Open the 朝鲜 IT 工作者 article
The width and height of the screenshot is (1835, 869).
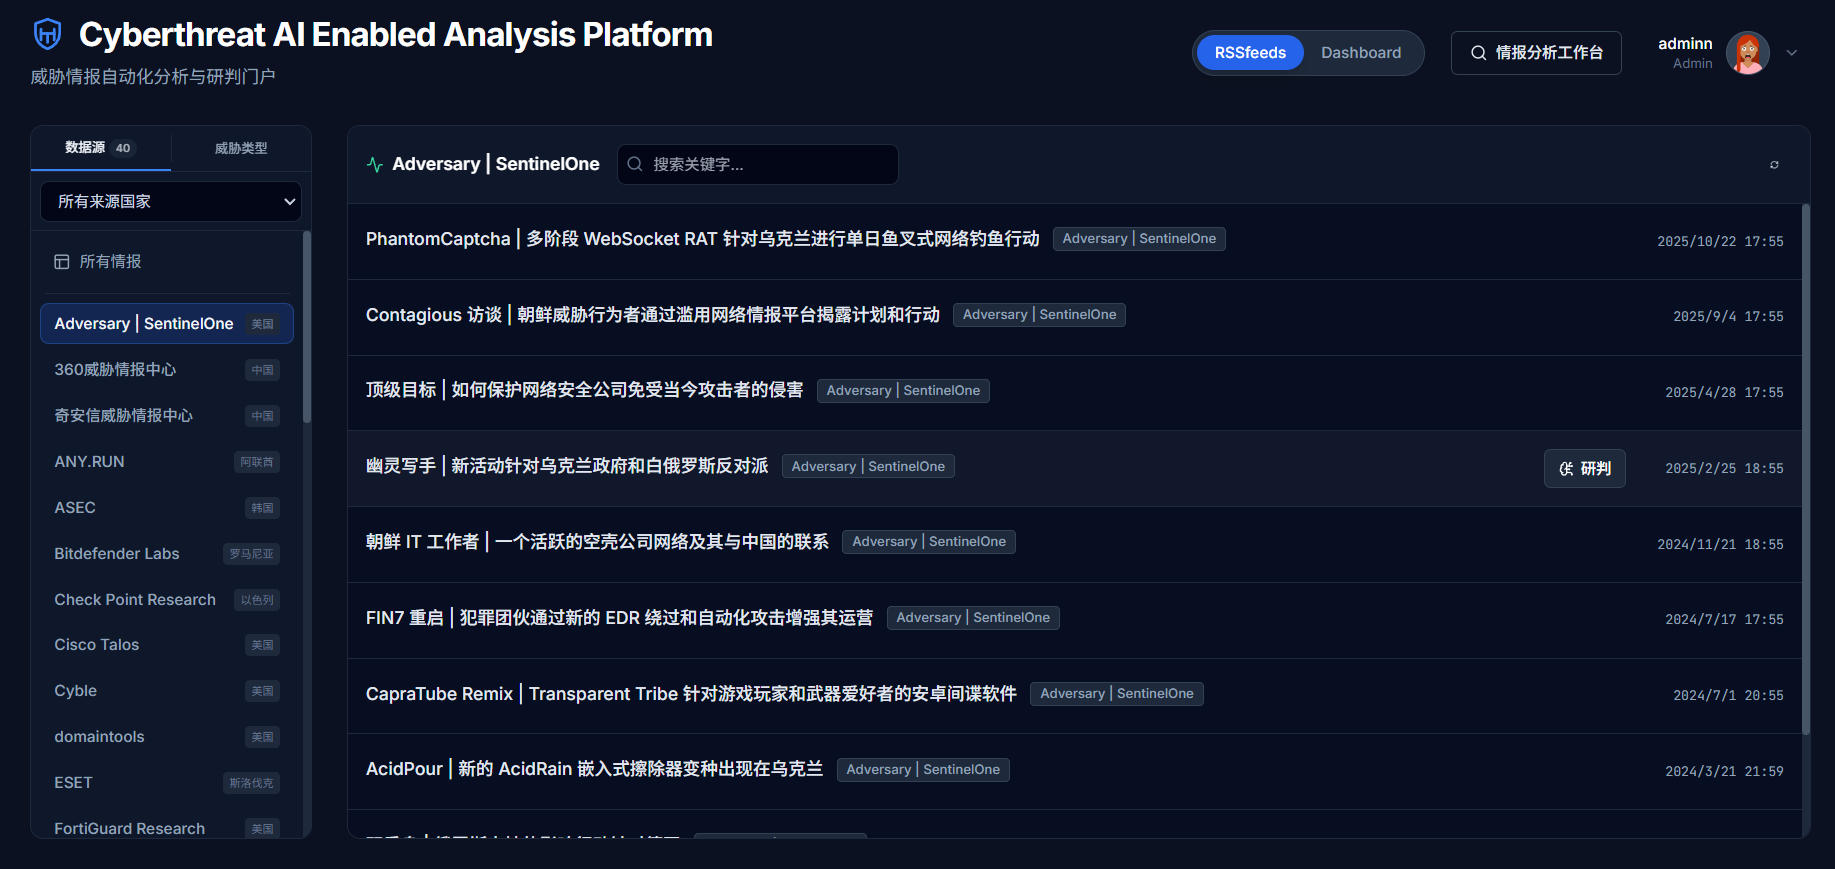[x=597, y=542]
